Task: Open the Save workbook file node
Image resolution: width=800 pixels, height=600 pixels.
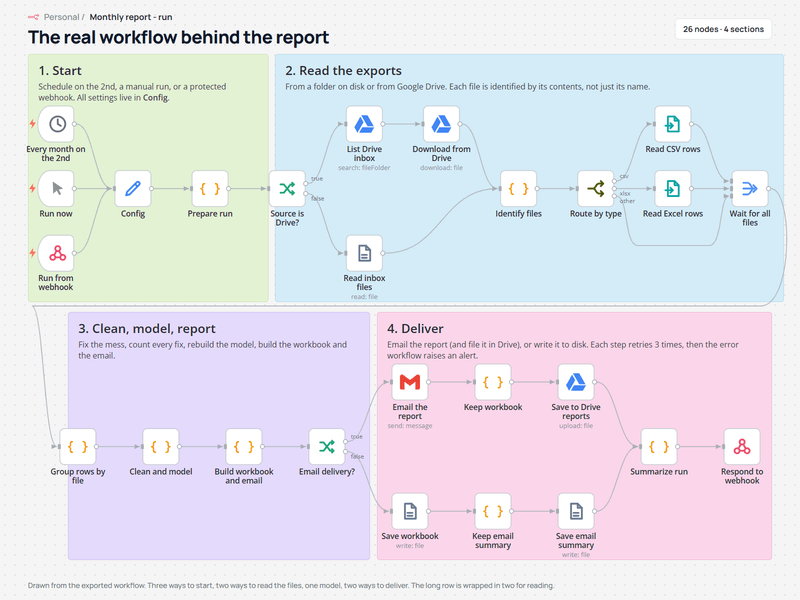Action: (x=410, y=511)
